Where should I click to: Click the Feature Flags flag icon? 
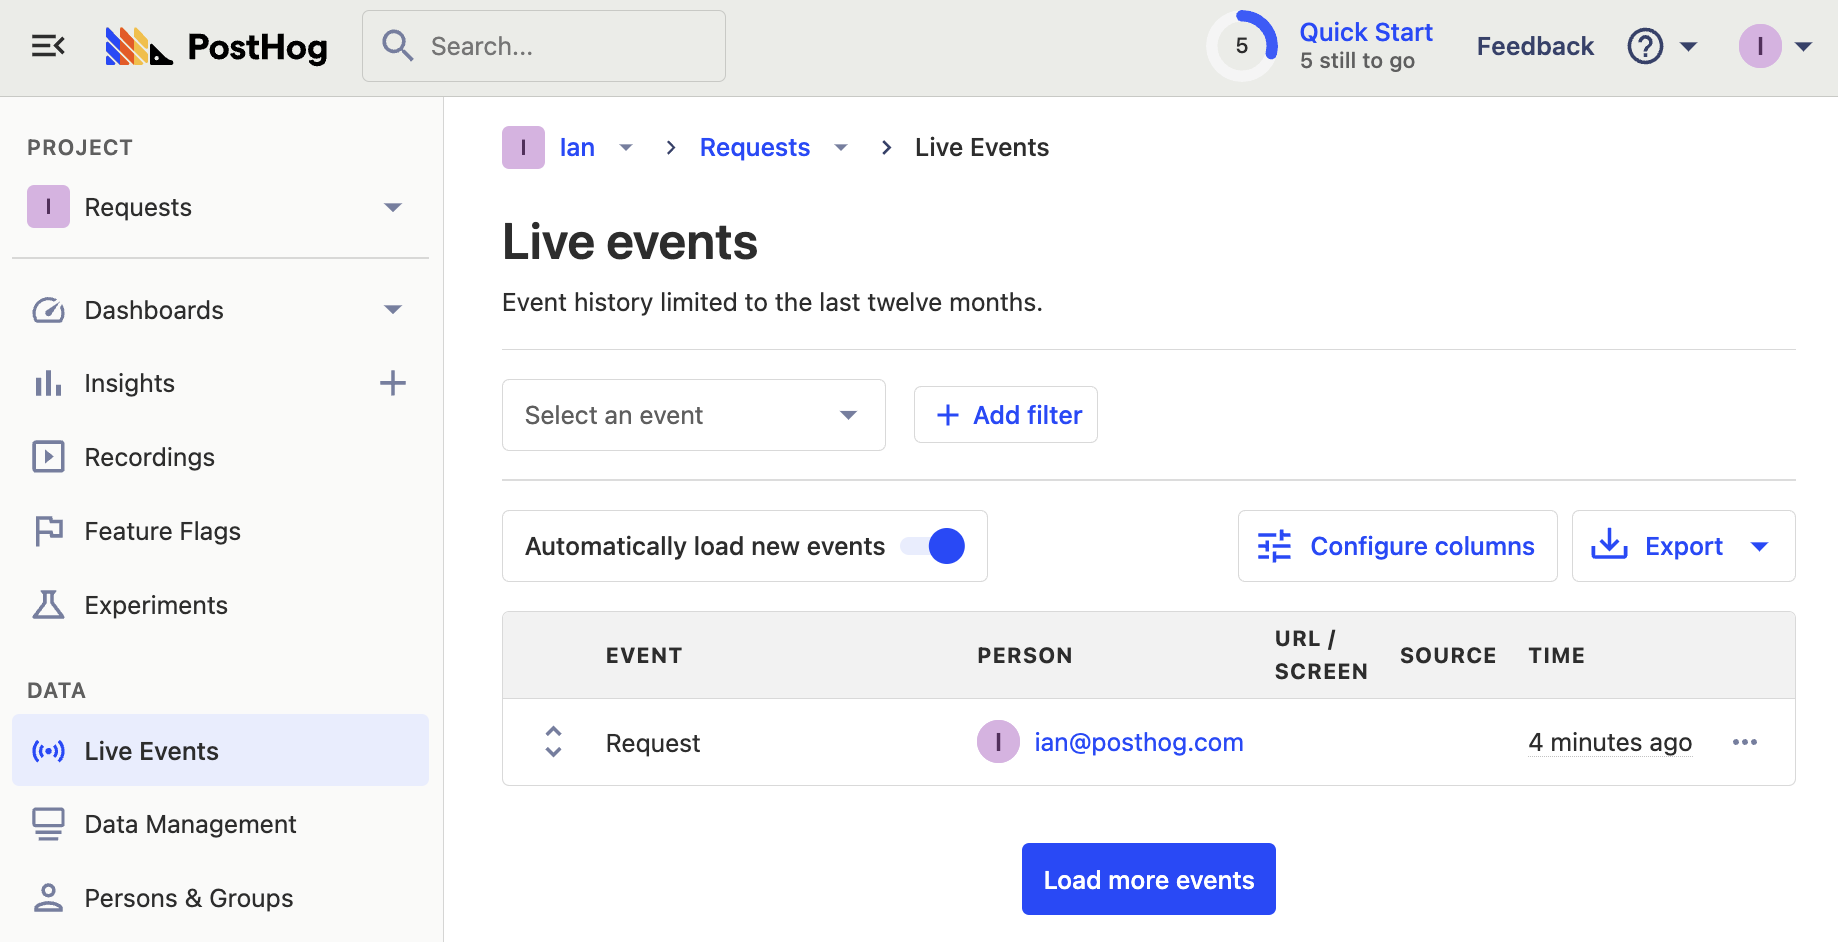(x=48, y=530)
